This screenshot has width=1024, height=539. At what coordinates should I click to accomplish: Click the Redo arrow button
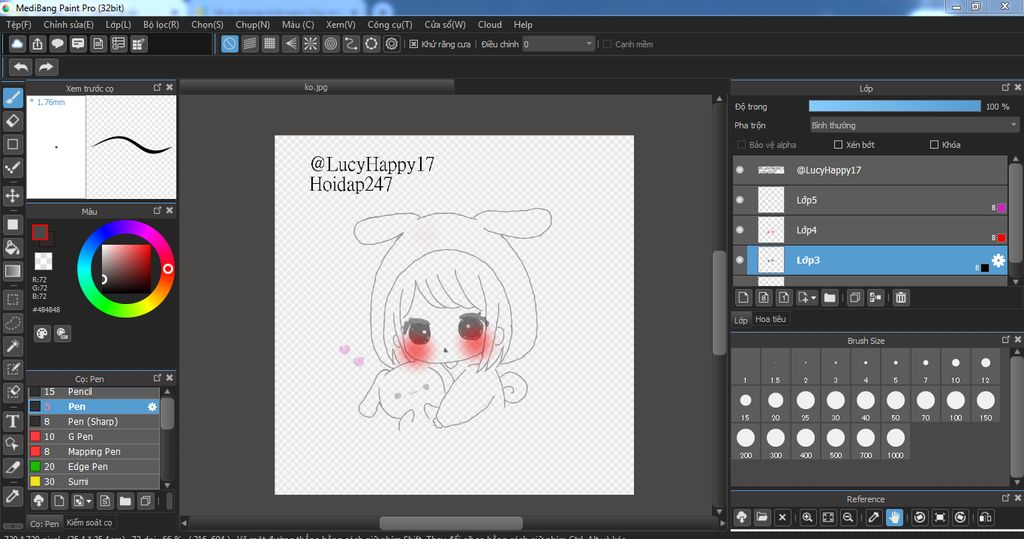pyautogui.click(x=46, y=67)
